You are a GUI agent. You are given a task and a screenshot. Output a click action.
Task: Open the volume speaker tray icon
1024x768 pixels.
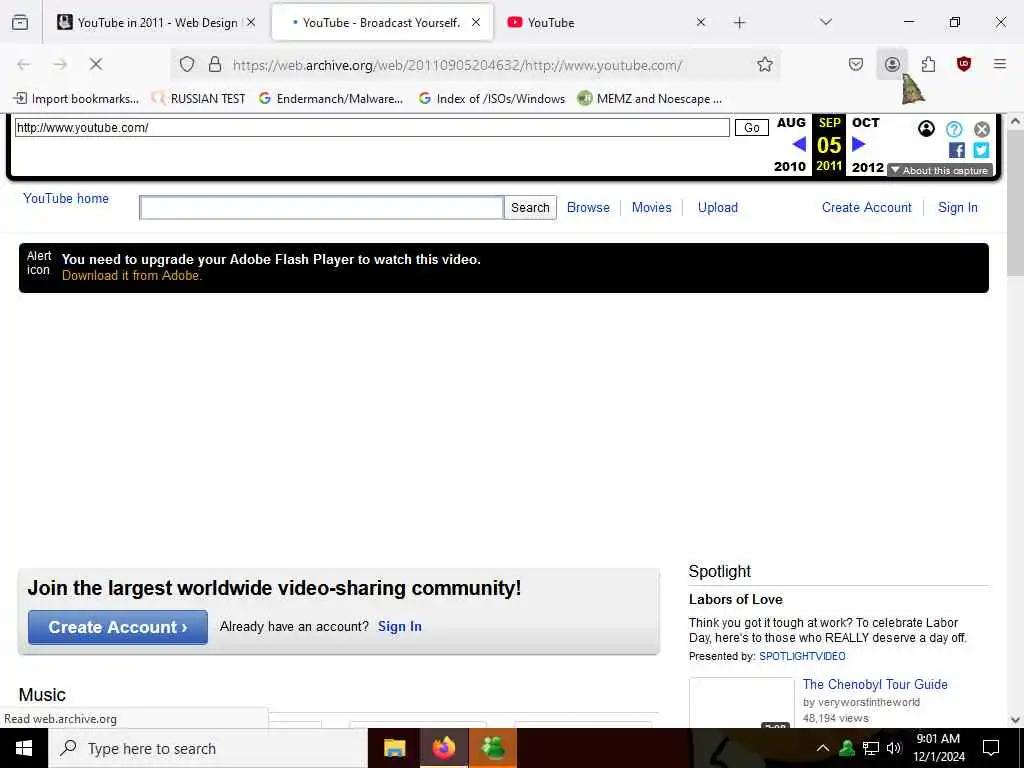(x=894, y=748)
